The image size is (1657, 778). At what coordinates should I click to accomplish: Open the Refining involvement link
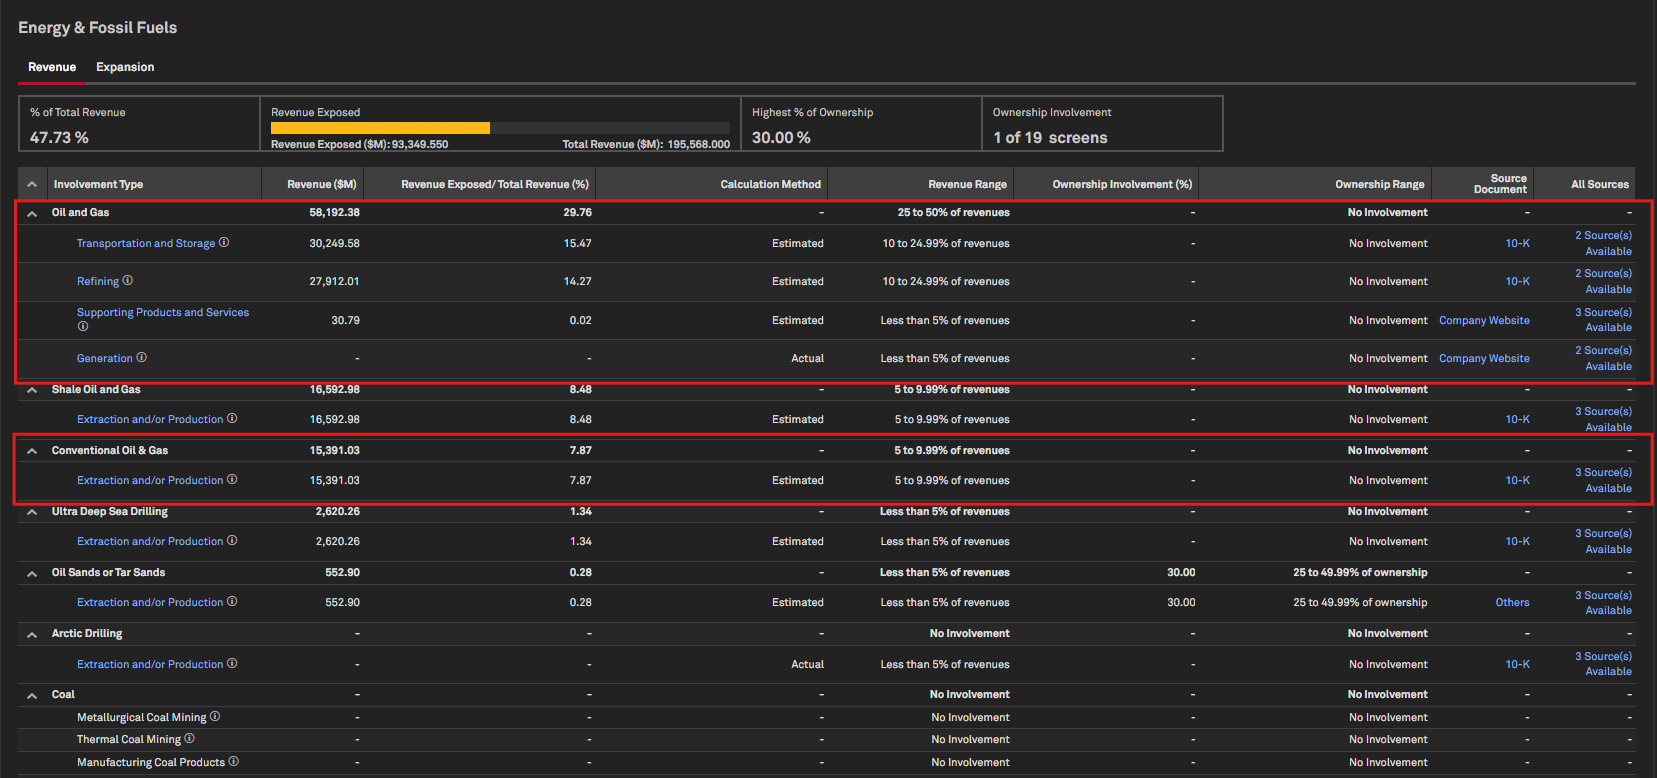pos(97,282)
